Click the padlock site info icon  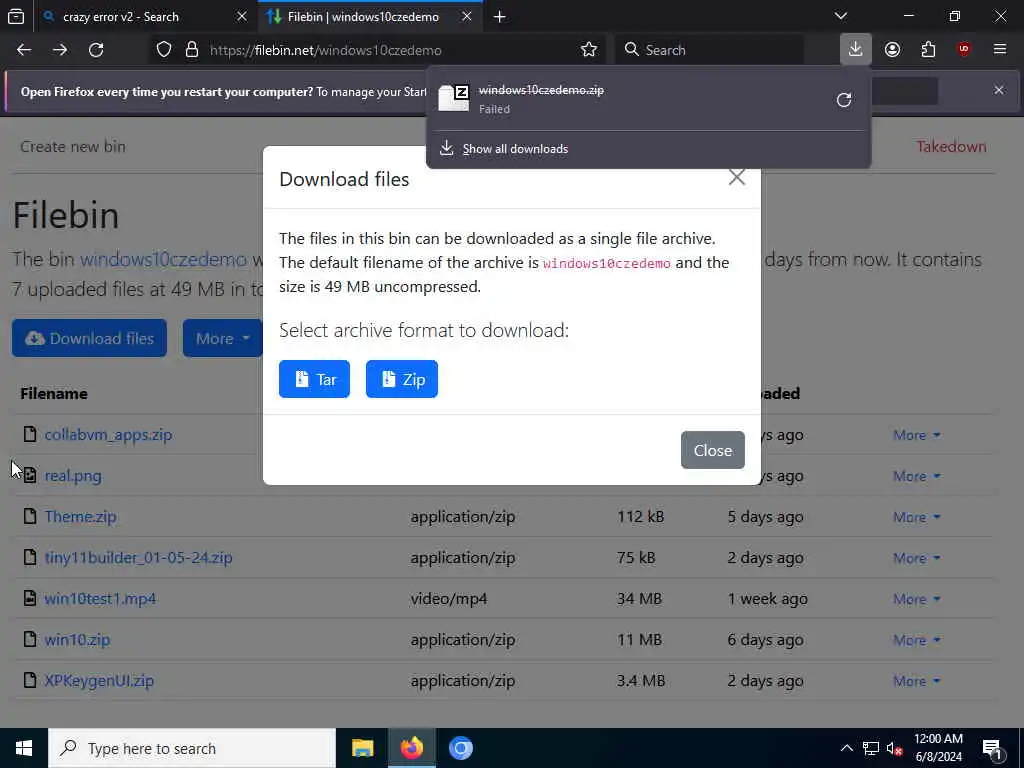191,50
